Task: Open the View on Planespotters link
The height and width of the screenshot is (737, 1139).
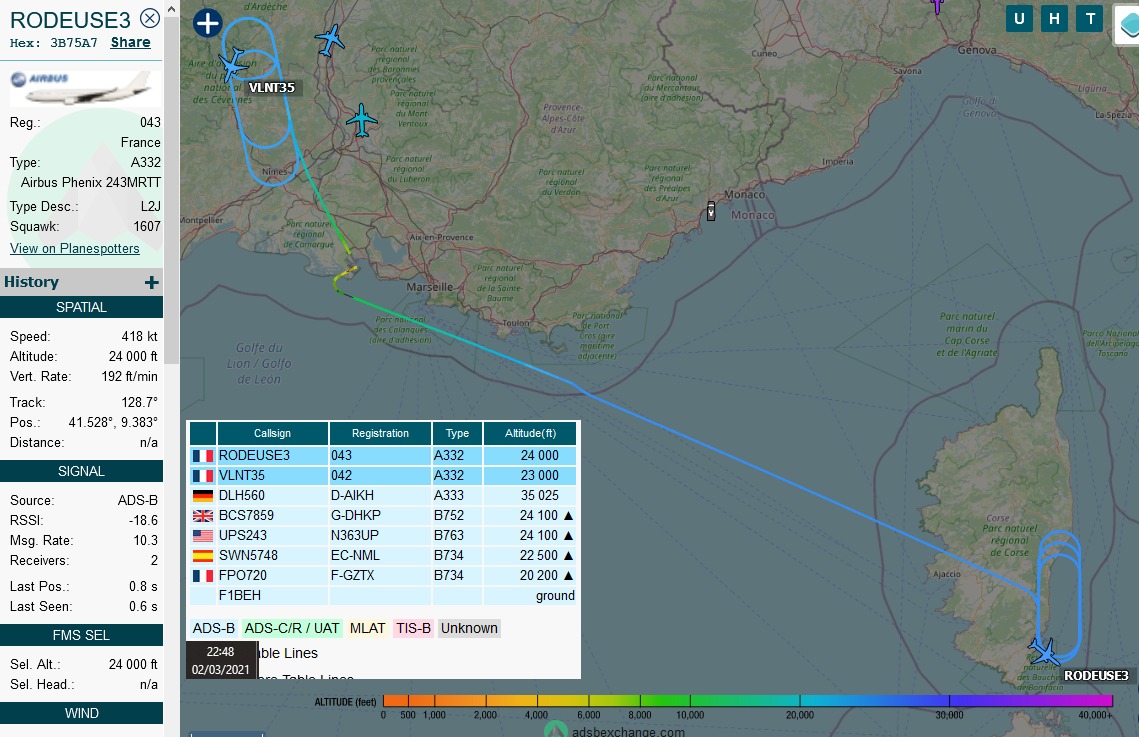Action: (x=75, y=248)
